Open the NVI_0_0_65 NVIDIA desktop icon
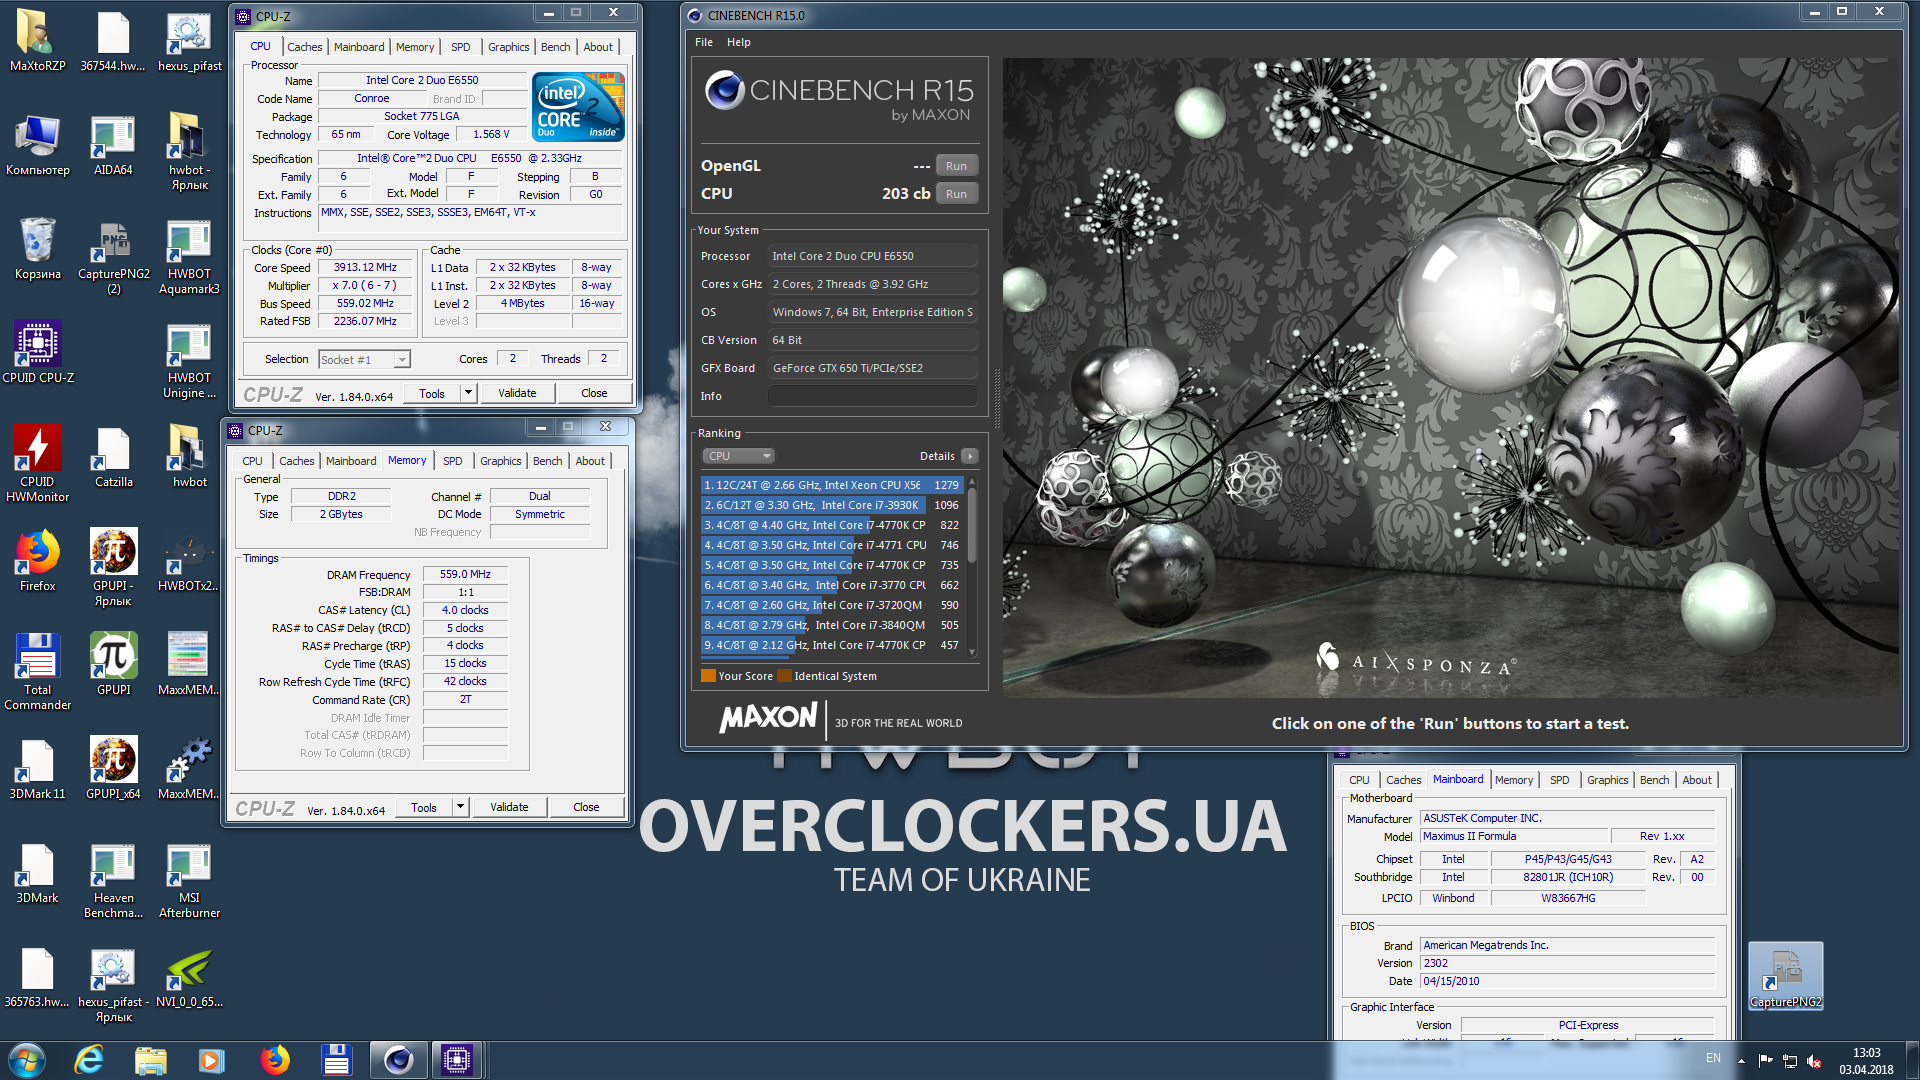The width and height of the screenshot is (1920, 1080). click(189, 977)
